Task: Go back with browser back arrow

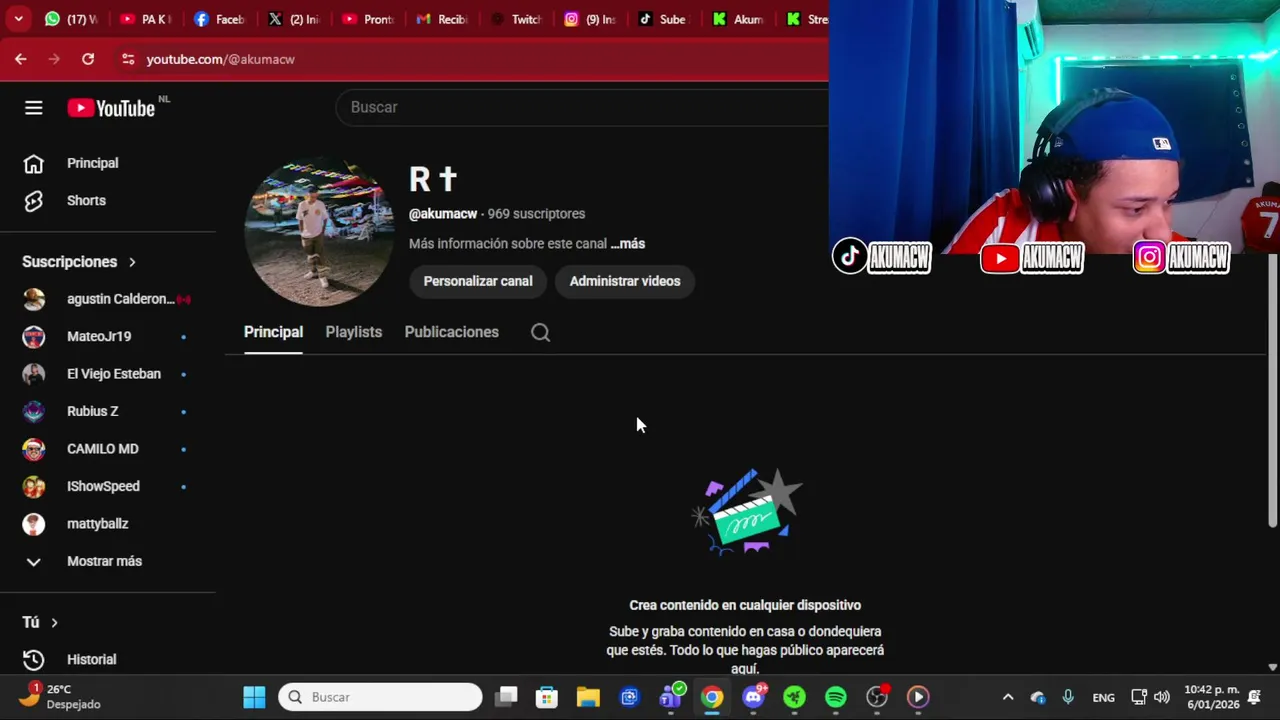Action: coord(21,59)
